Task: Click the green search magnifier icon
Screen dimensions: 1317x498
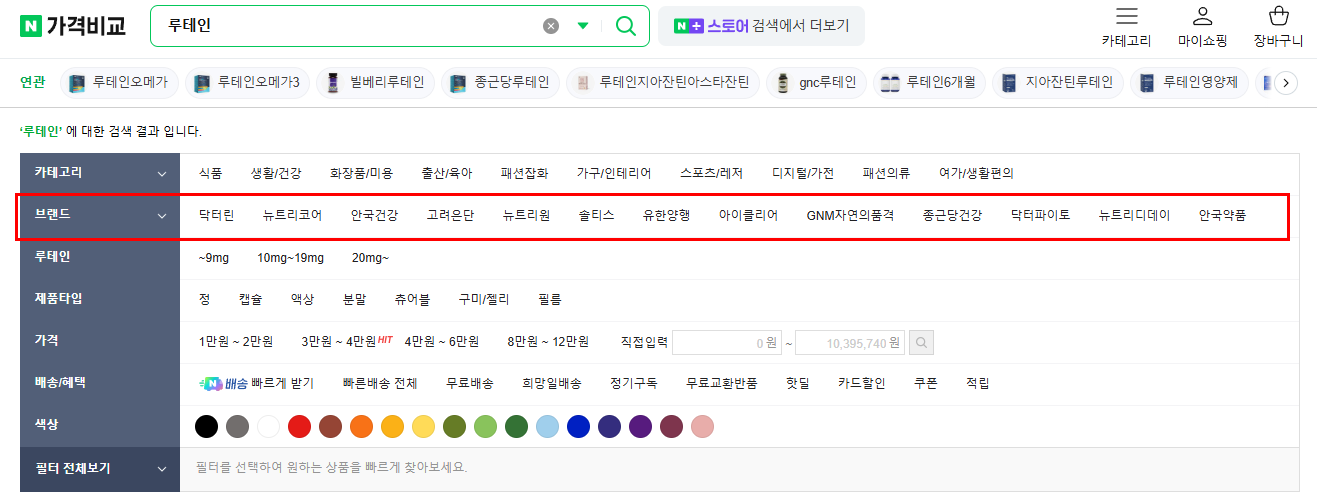Action: tap(626, 26)
